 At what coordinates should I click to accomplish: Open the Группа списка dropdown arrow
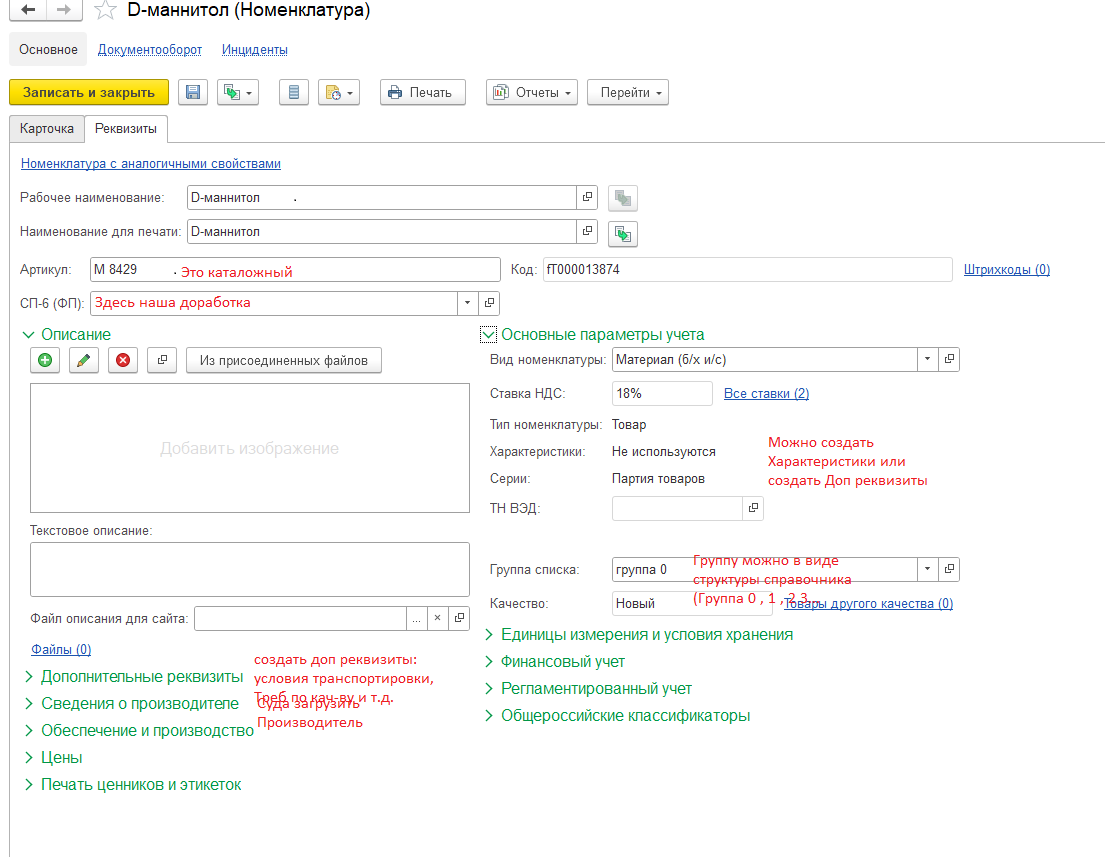927,569
